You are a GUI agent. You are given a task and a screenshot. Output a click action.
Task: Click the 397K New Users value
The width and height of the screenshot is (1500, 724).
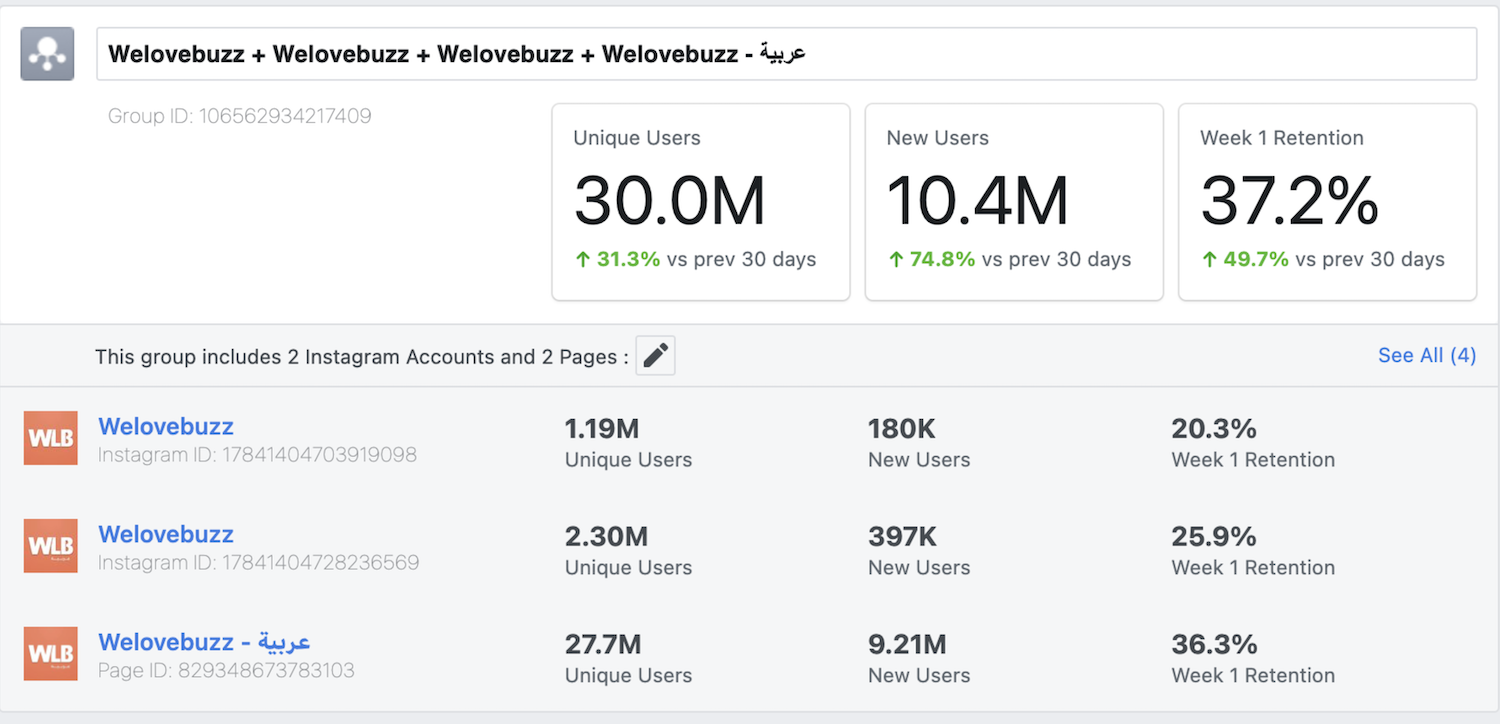click(903, 537)
